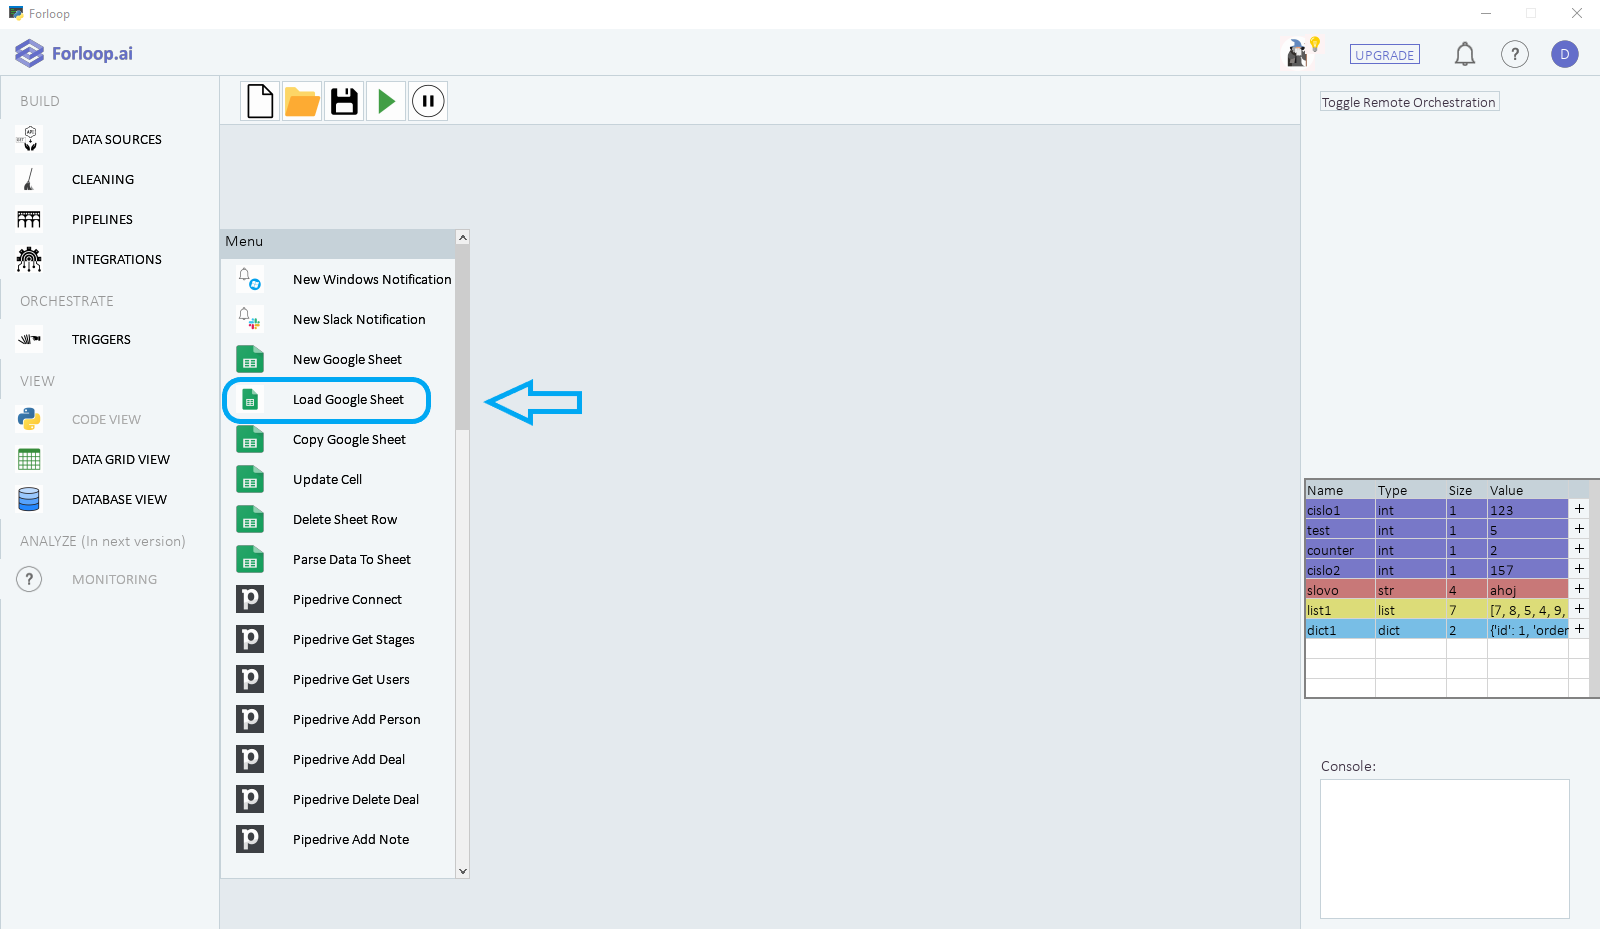Screen dimensions: 1600x929
Task: Expand variable cislo1 with plus
Action: [x=1579, y=509]
